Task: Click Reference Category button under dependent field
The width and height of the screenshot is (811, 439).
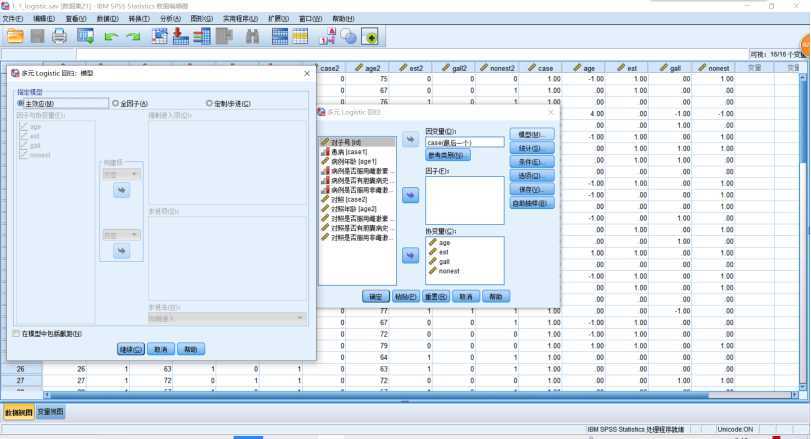Action: tap(448, 155)
